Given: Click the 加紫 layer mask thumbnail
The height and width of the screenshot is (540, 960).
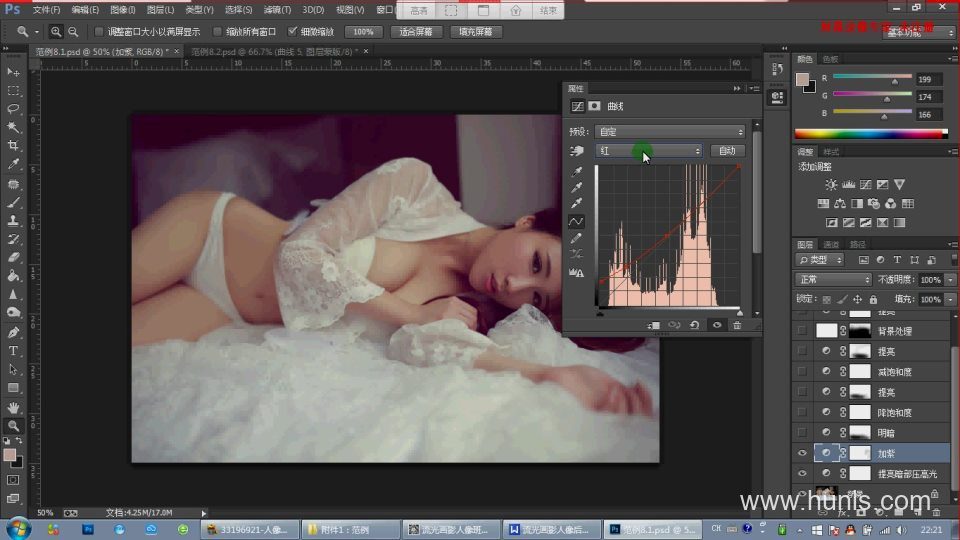Looking at the screenshot, I should coord(860,453).
